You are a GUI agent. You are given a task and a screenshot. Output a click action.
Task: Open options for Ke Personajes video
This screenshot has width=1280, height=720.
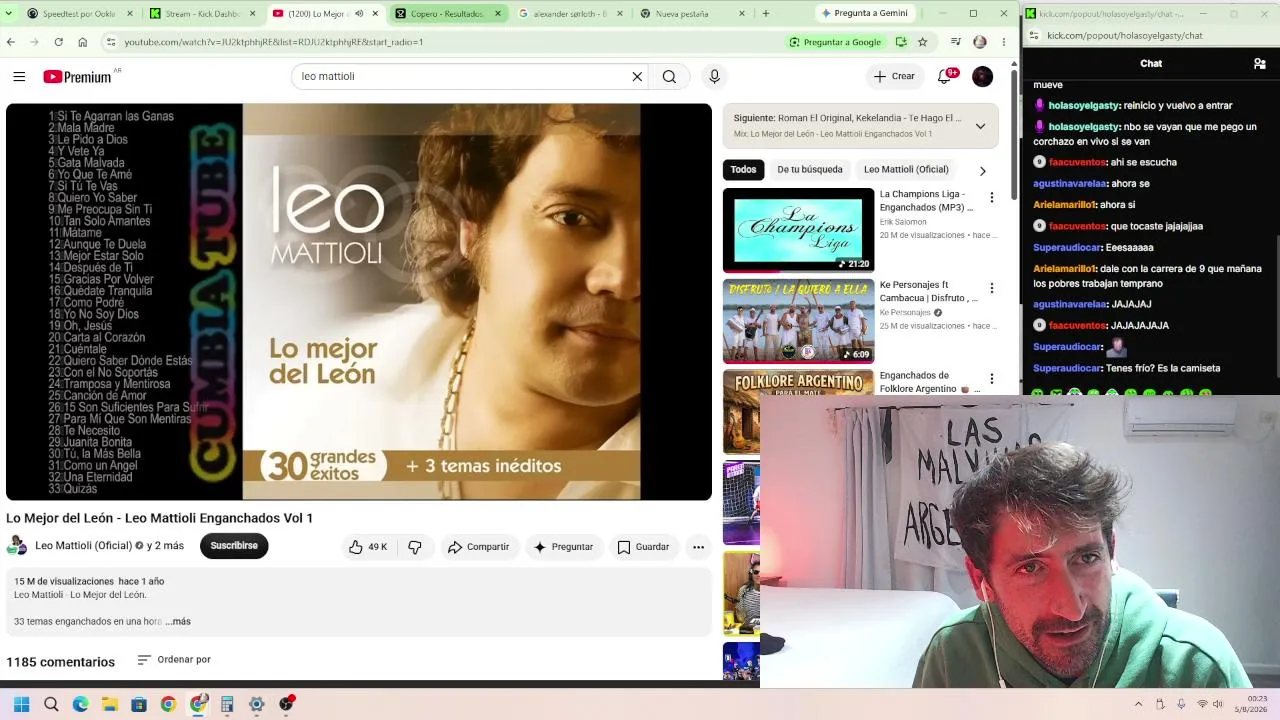click(992, 288)
